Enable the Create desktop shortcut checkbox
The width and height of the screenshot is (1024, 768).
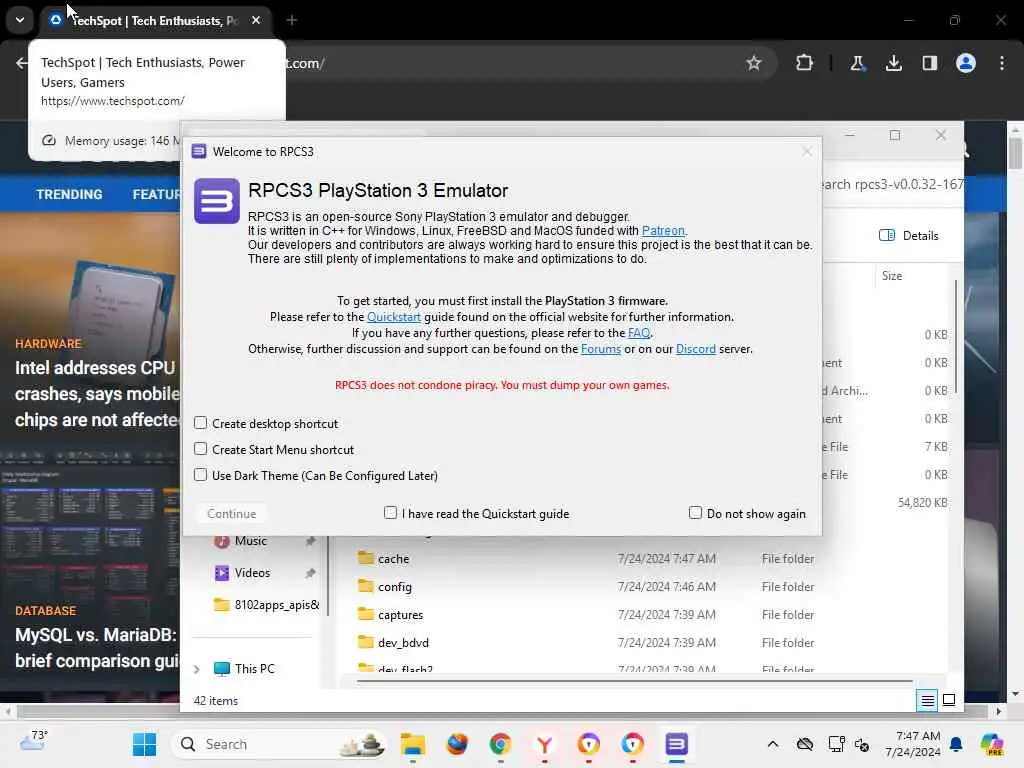point(200,423)
